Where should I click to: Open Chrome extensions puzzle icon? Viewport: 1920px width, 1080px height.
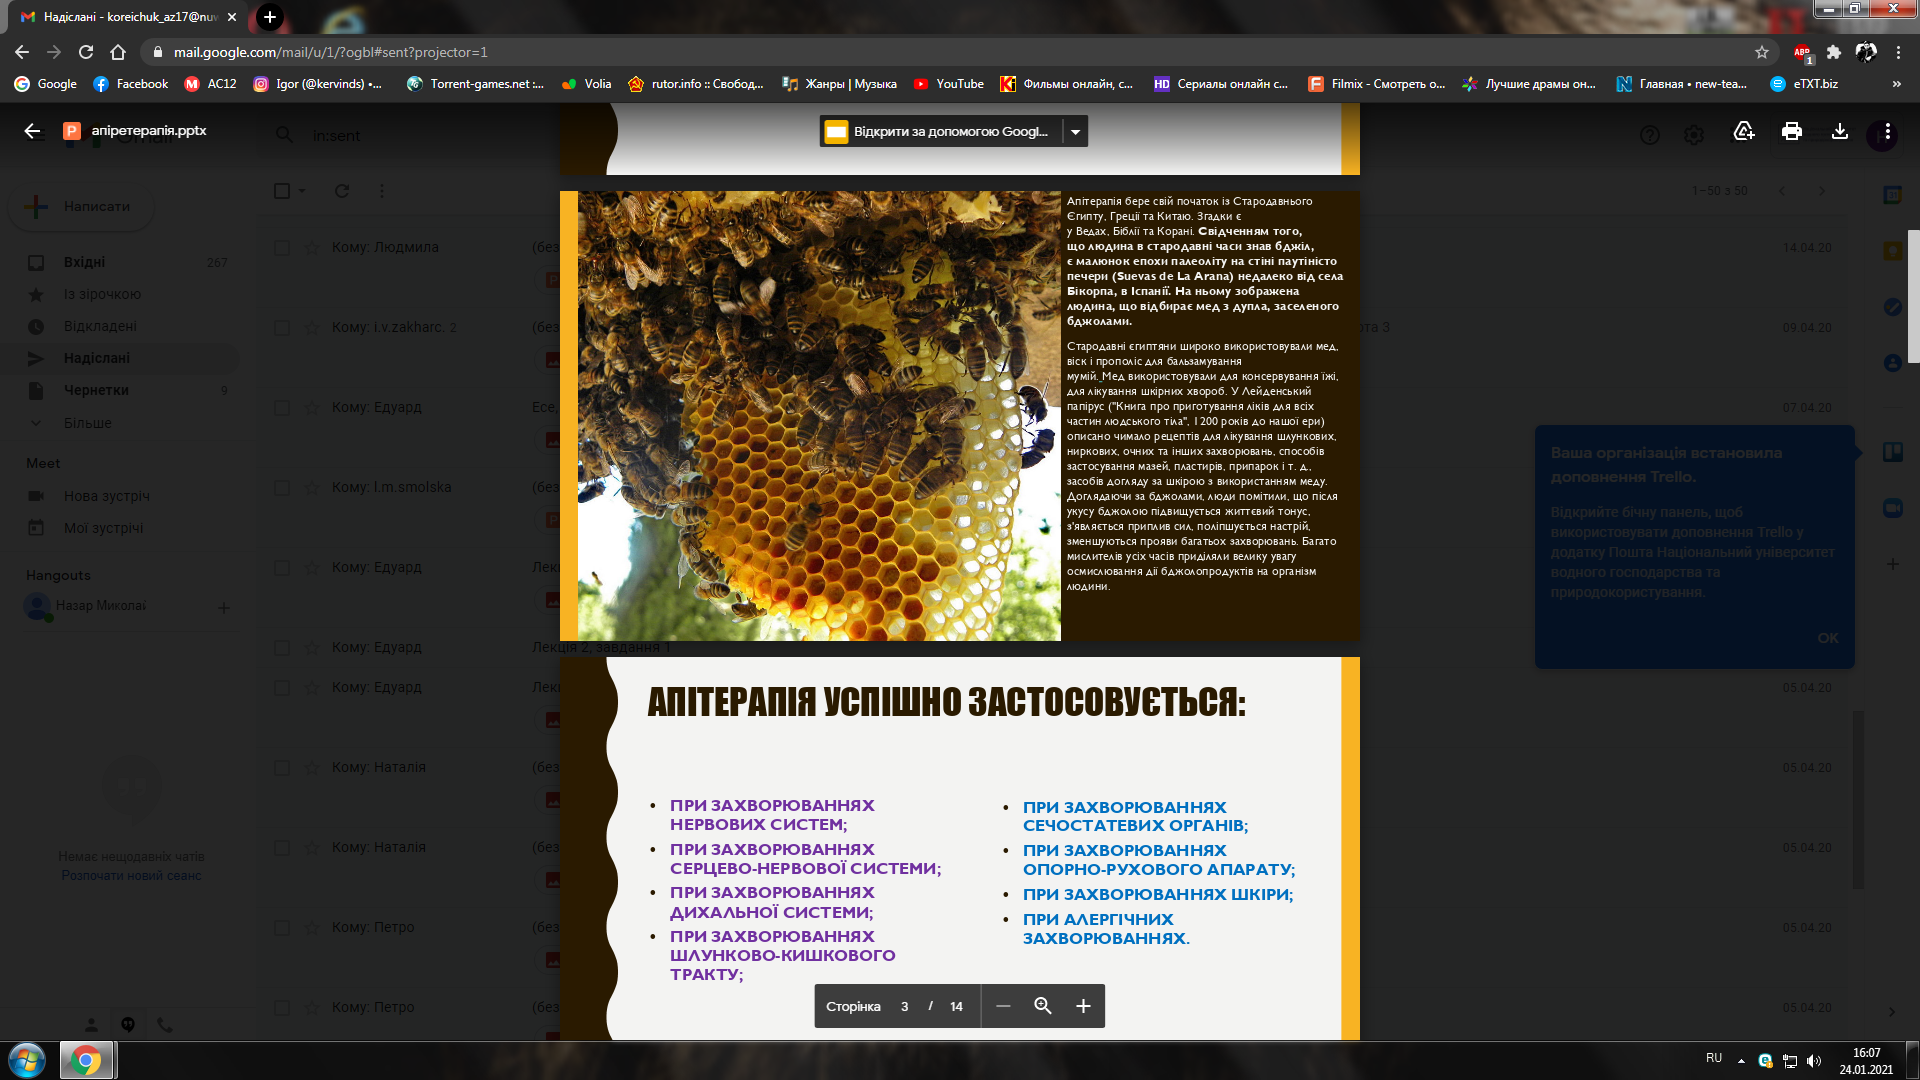tap(1834, 52)
